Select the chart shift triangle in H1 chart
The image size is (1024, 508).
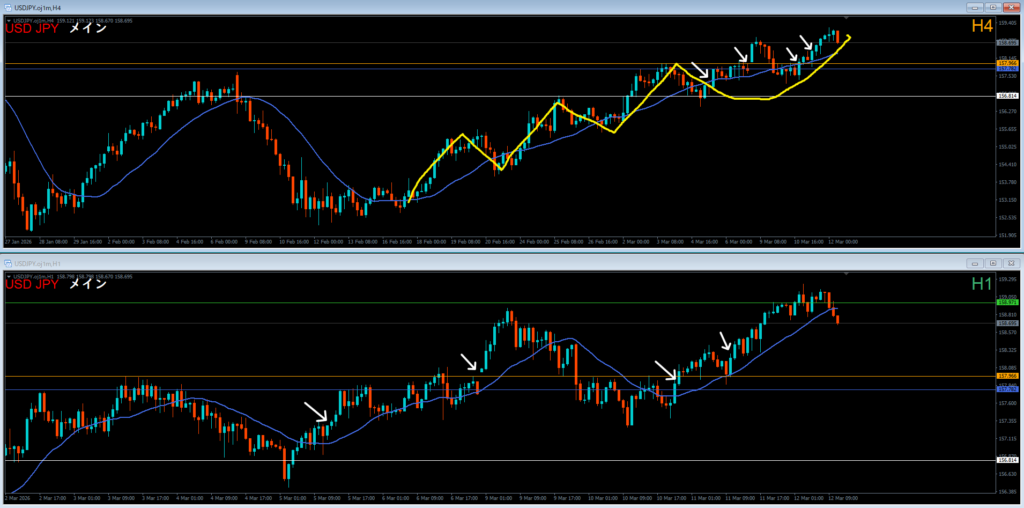(x=847, y=273)
